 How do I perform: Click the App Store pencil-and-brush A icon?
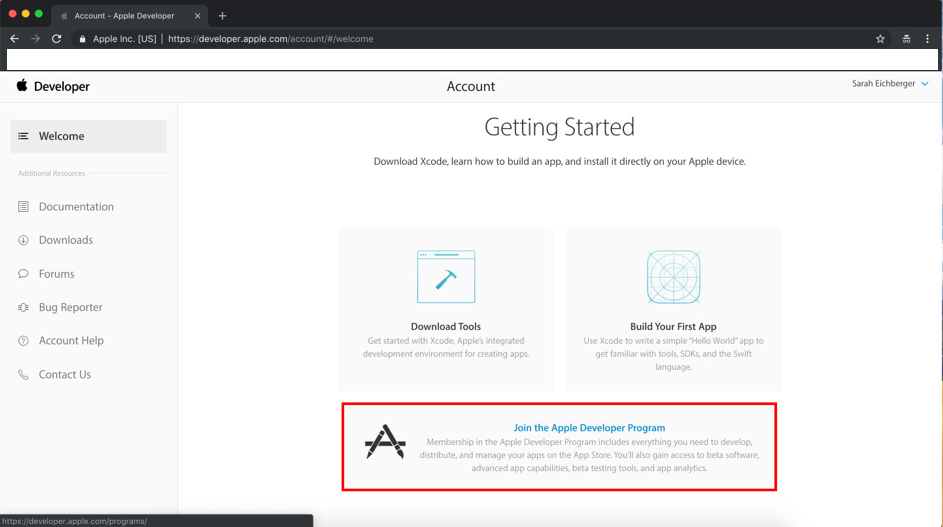[x=385, y=442]
